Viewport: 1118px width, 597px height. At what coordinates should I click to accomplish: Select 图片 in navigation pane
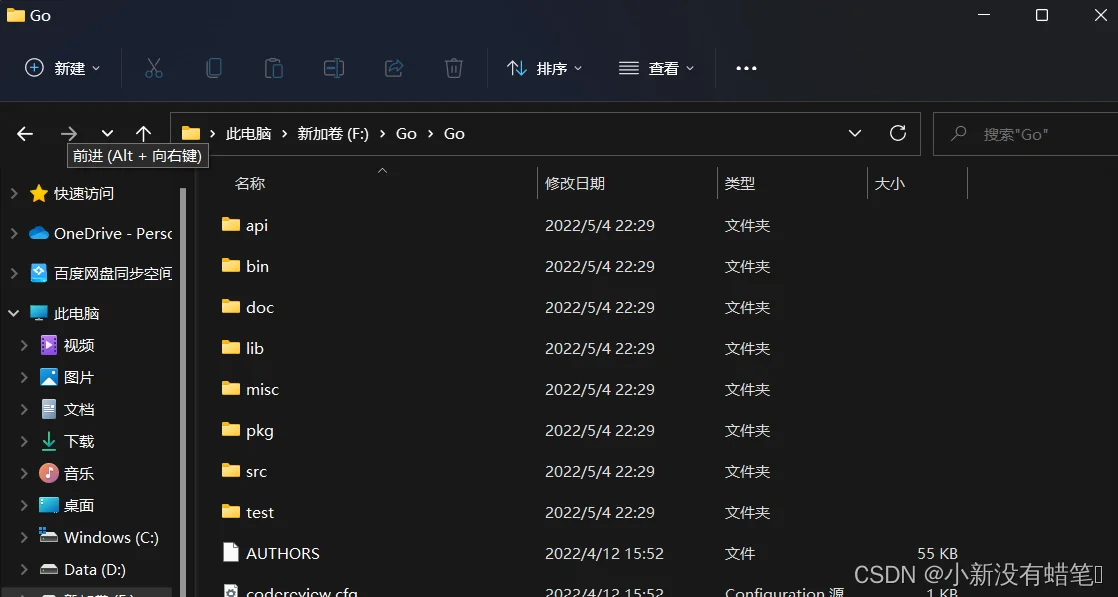click(x=78, y=377)
